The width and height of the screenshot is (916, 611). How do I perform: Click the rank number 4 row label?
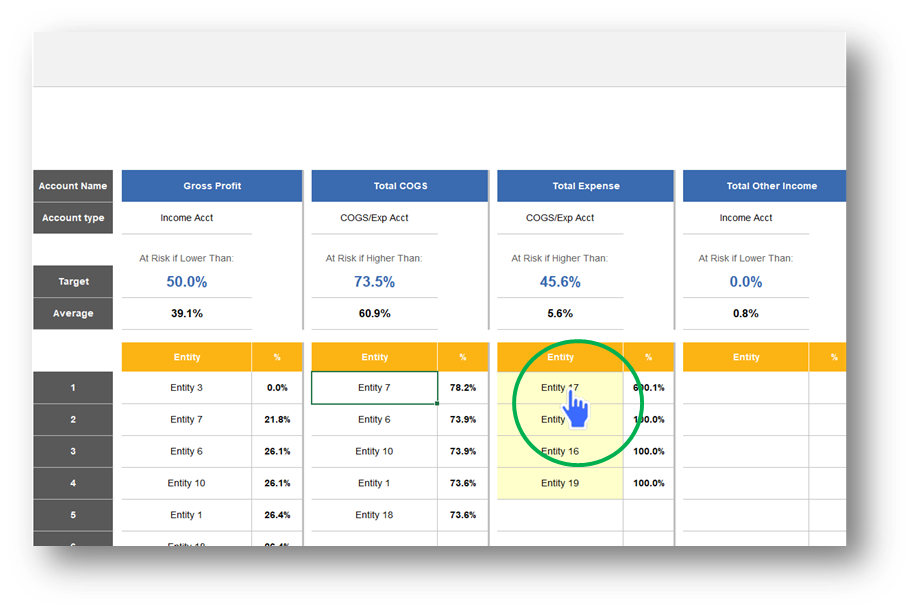pos(73,483)
